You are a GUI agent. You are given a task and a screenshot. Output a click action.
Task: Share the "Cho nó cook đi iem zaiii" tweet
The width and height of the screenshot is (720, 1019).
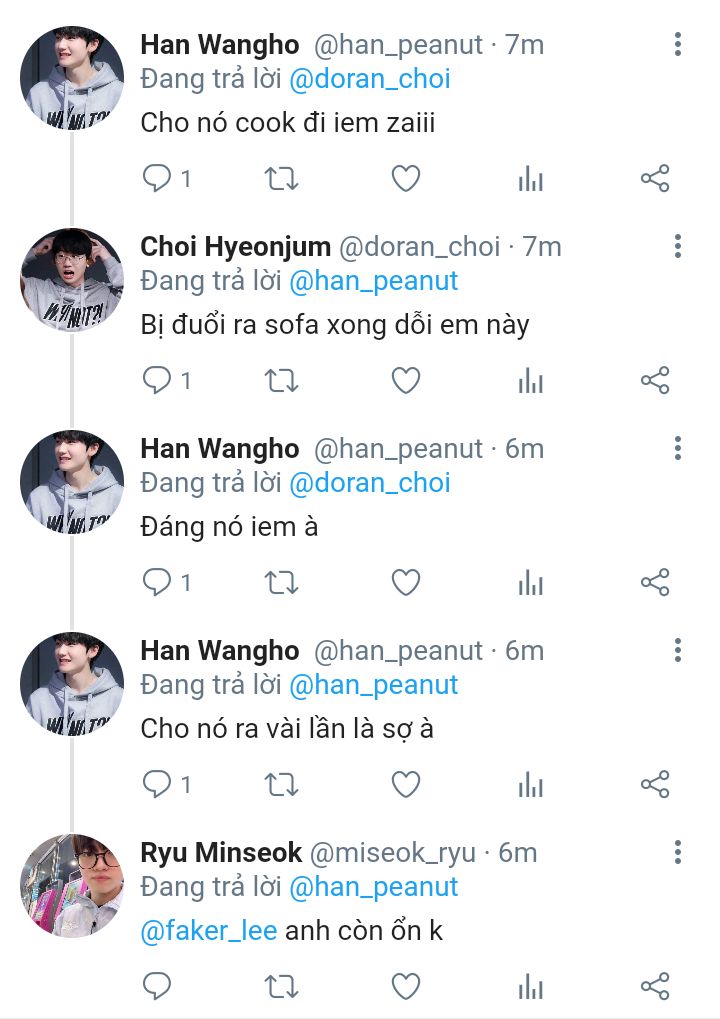pos(655,179)
